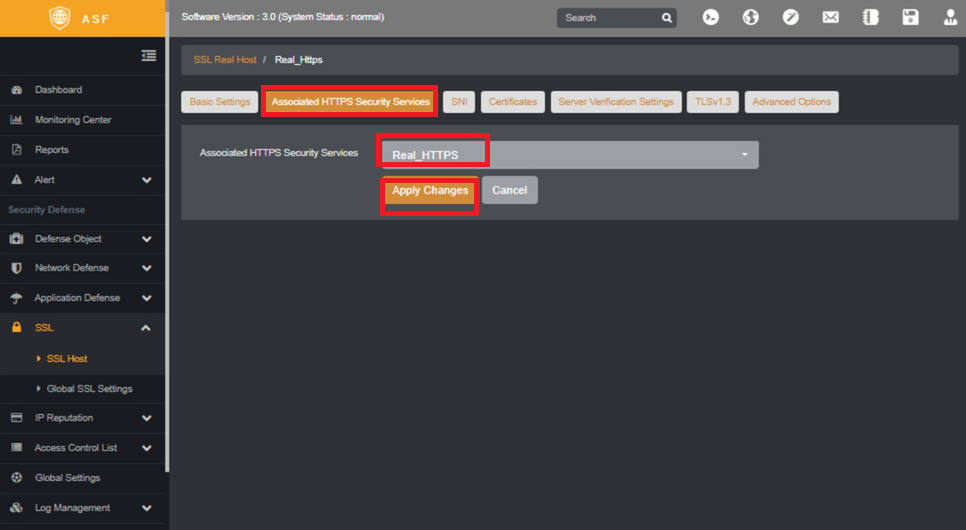Click the Apply Changes button

(430, 190)
